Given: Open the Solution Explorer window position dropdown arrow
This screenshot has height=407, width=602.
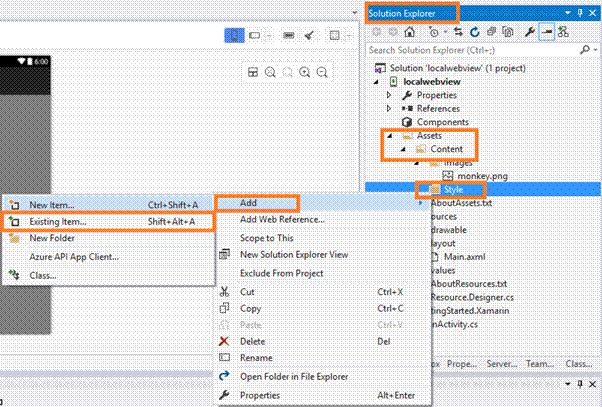Looking at the screenshot, I should (x=567, y=13).
